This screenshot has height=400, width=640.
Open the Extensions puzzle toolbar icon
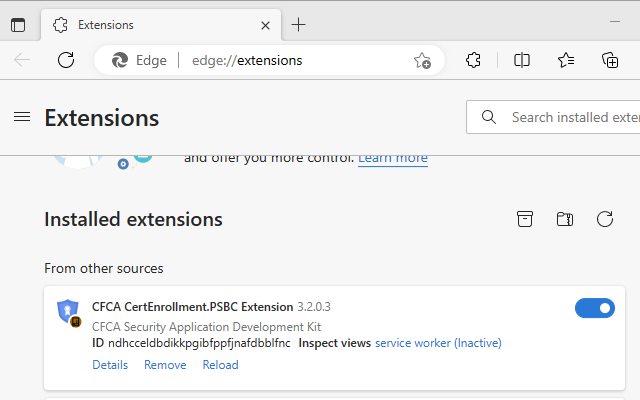click(474, 60)
